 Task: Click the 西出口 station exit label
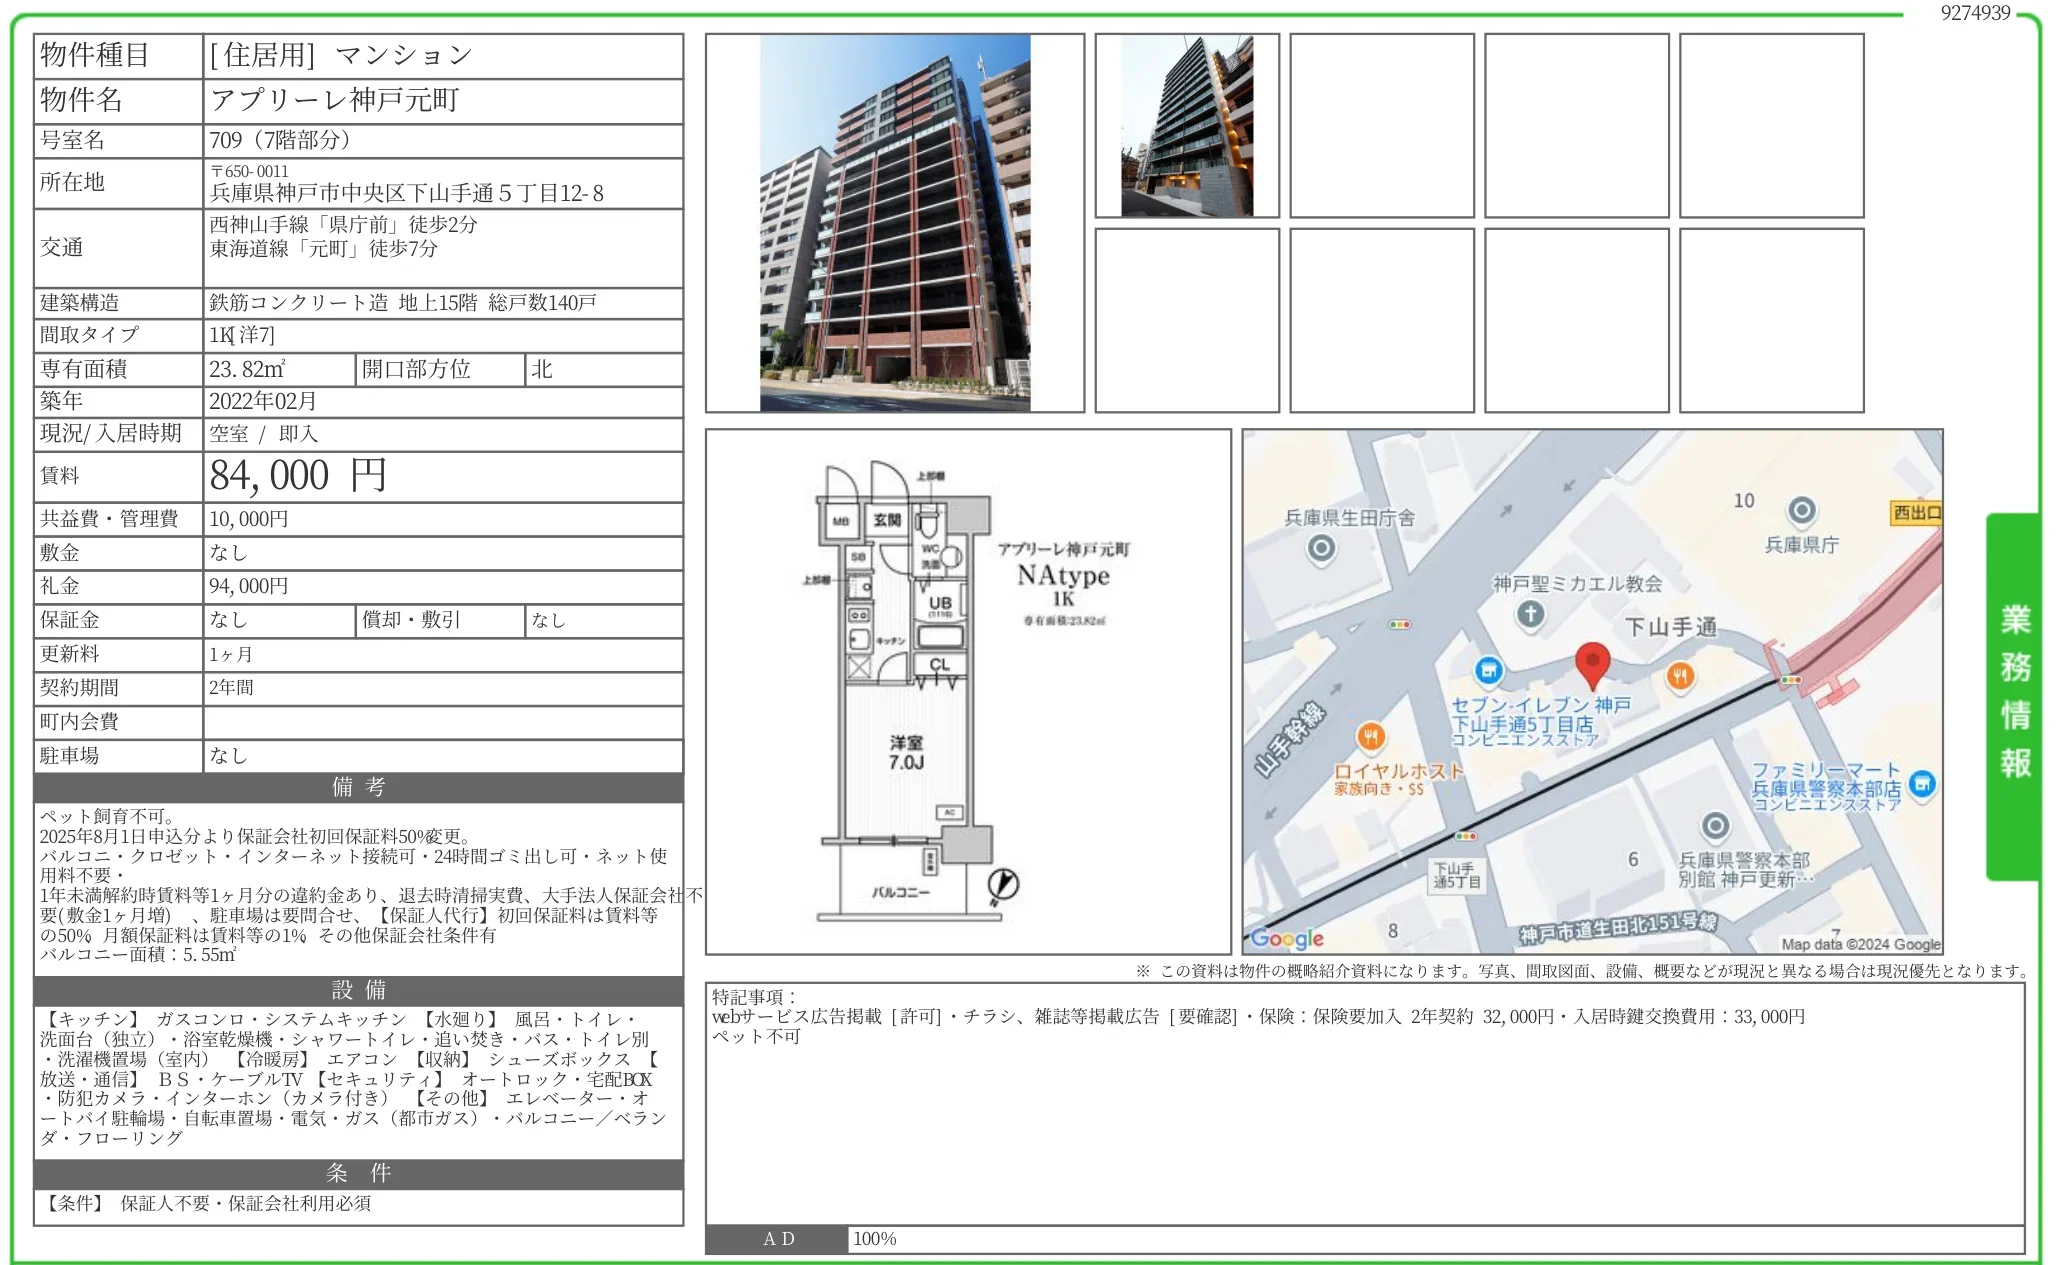coord(1916,513)
